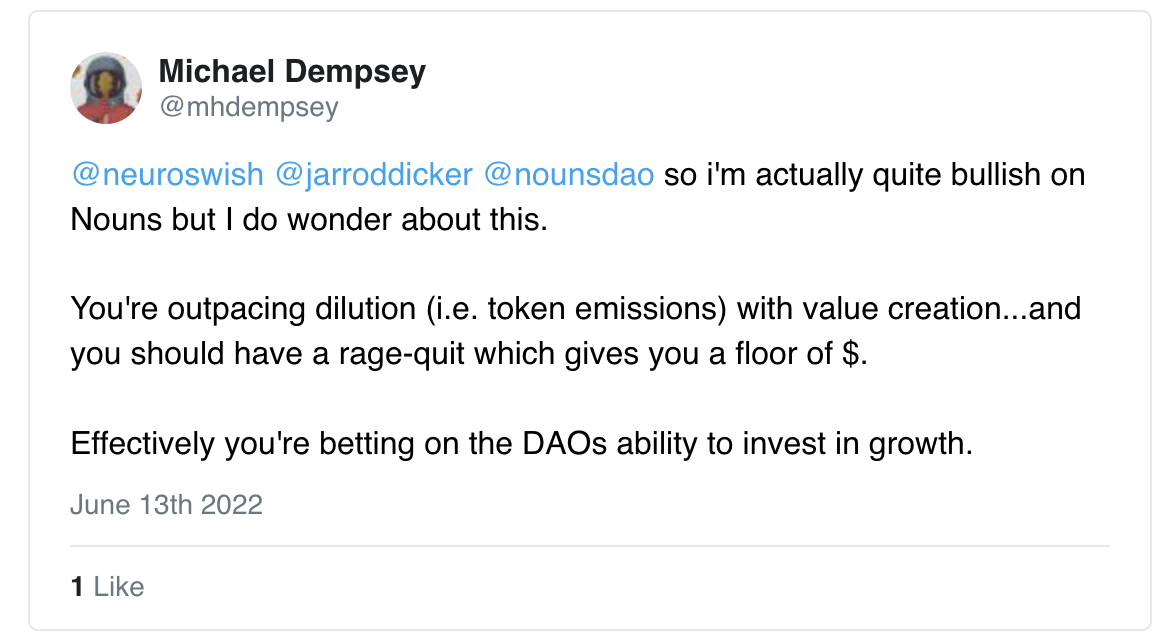The width and height of the screenshot is (1166, 634).
Task: Click the number 1 in the like count
Action: (77, 586)
